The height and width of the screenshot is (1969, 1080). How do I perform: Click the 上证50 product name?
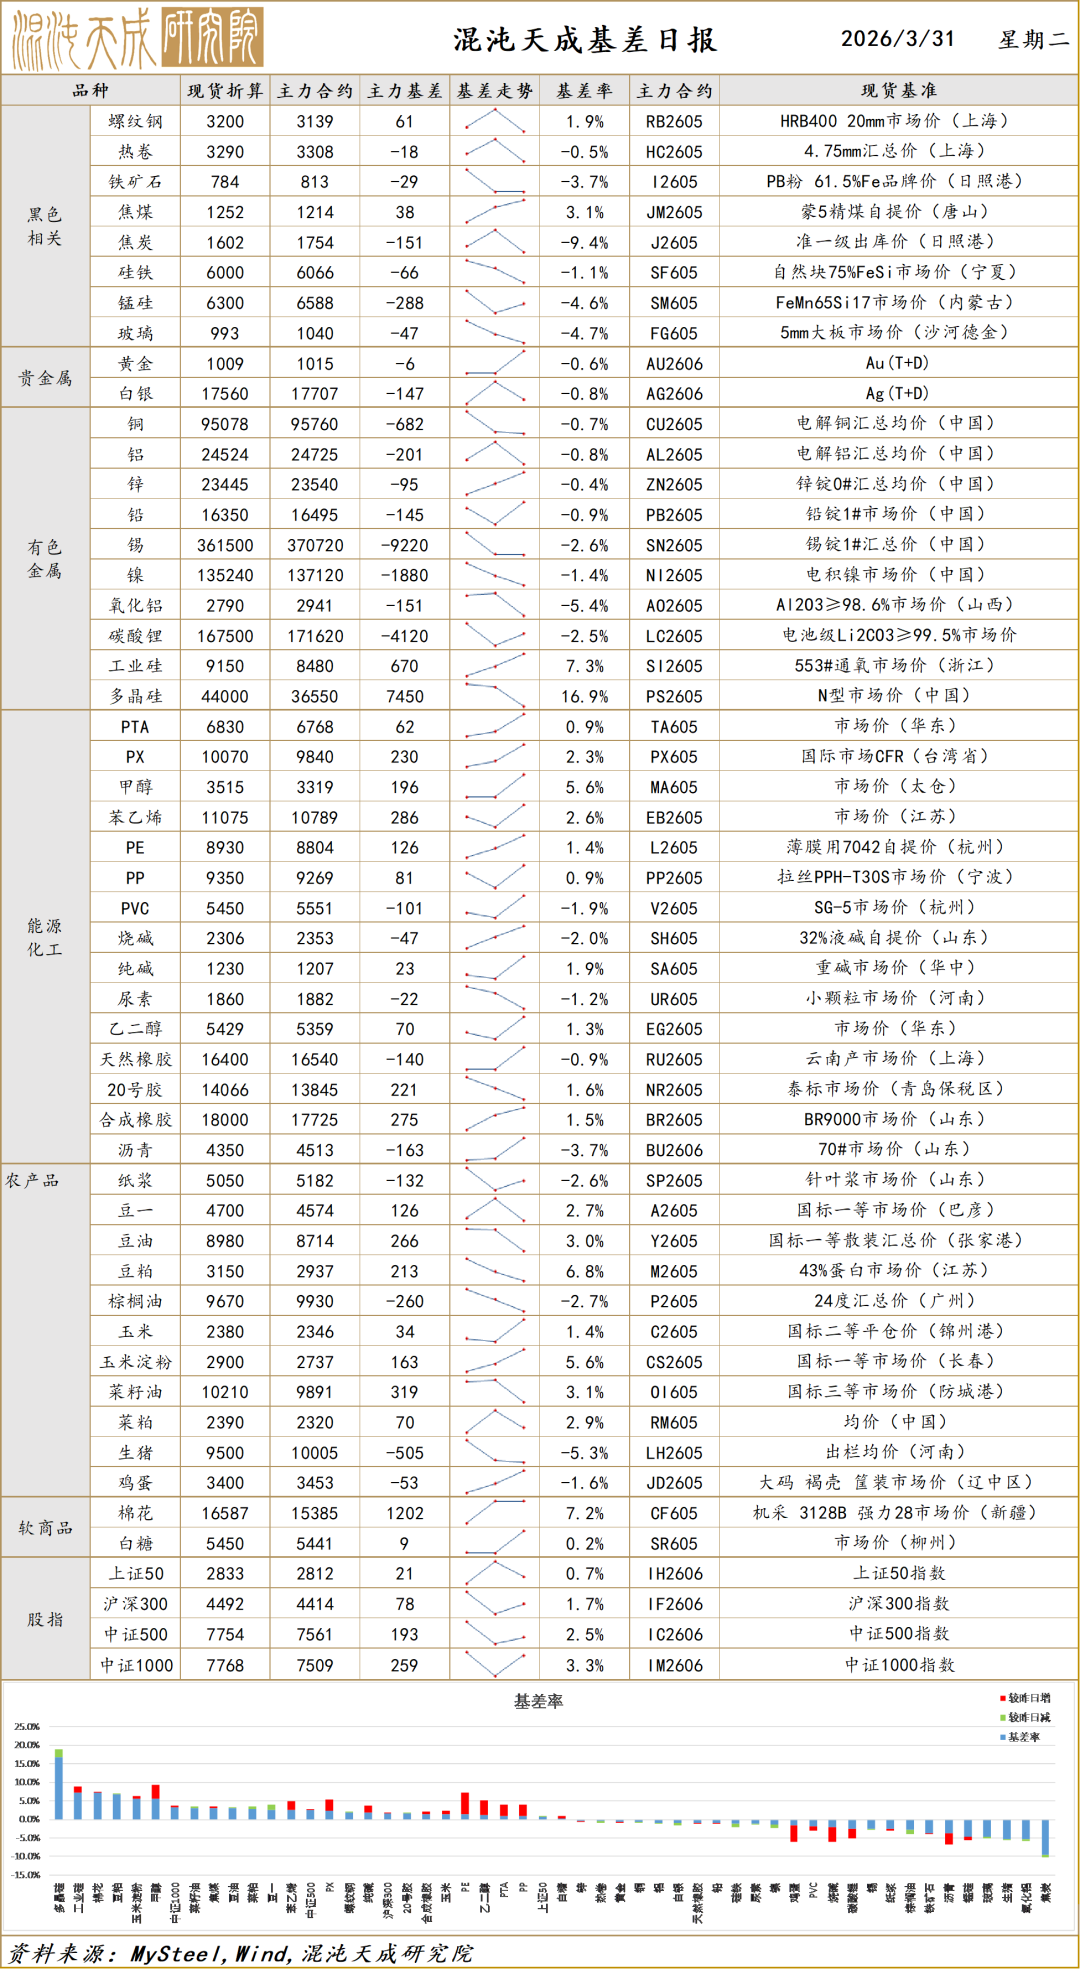pos(135,1574)
